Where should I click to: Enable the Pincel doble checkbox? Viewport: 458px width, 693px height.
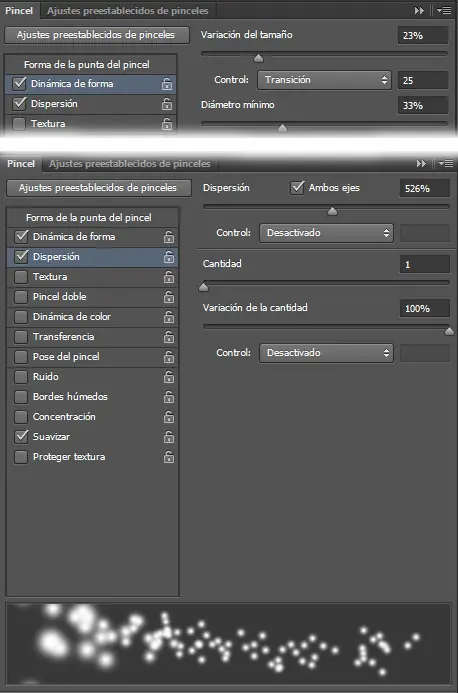21,297
